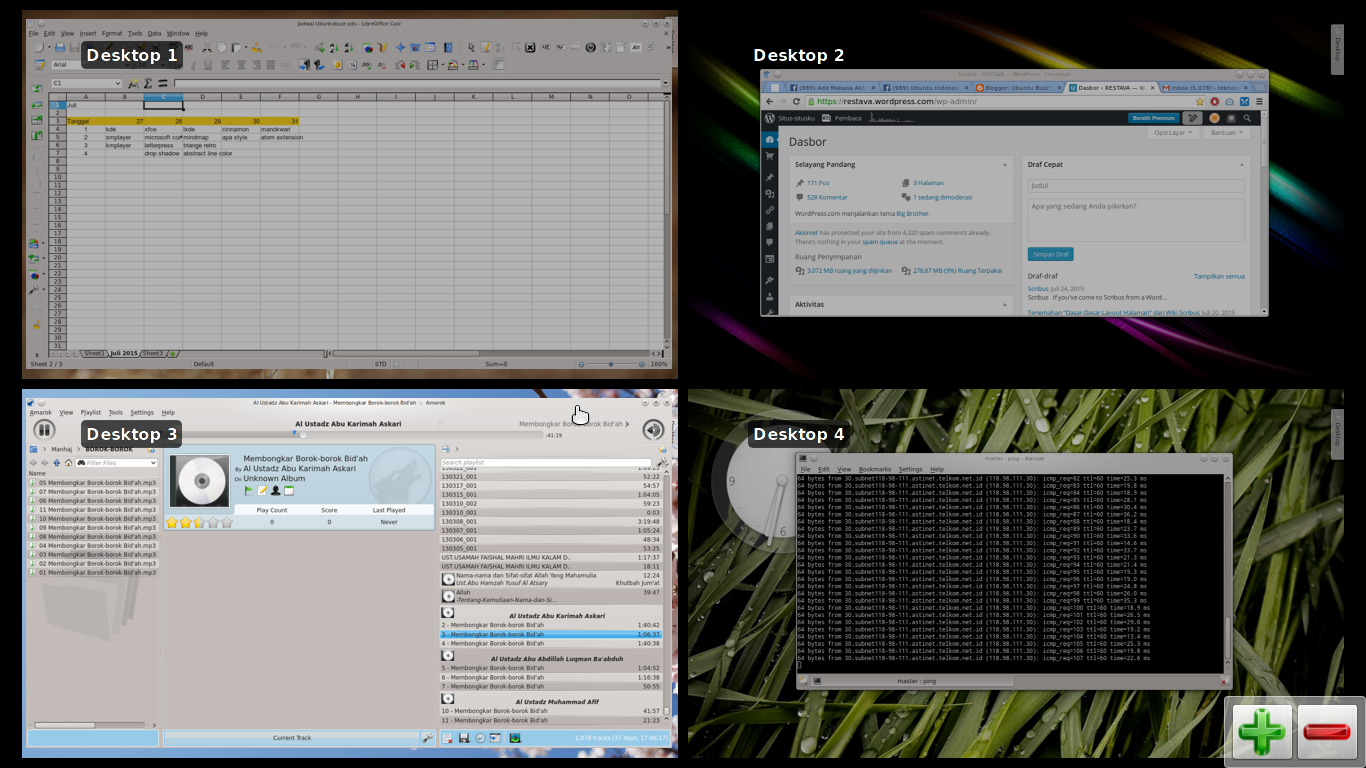Switch to the Gmail Inbox tab in Chromium
The height and width of the screenshot is (768, 1366).
pyautogui.click(x=1206, y=88)
